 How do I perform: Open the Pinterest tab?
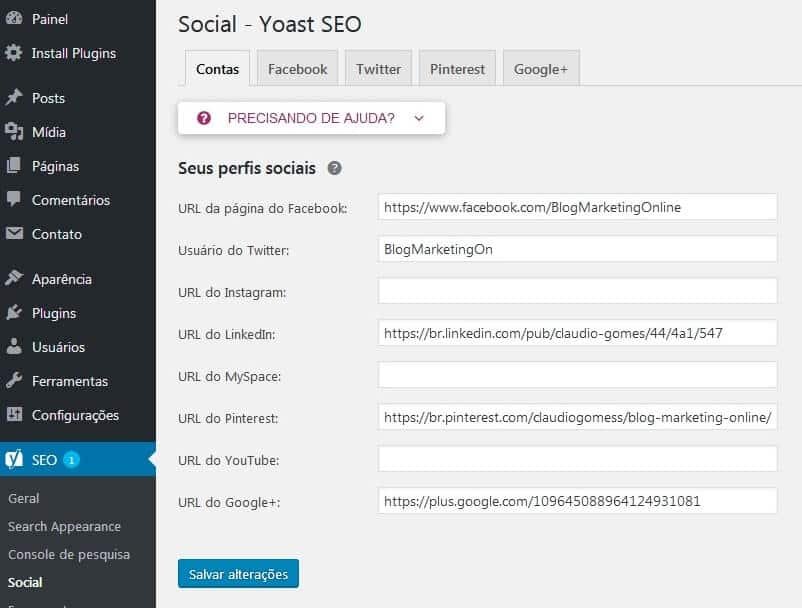pyautogui.click(x=457, y=69)
